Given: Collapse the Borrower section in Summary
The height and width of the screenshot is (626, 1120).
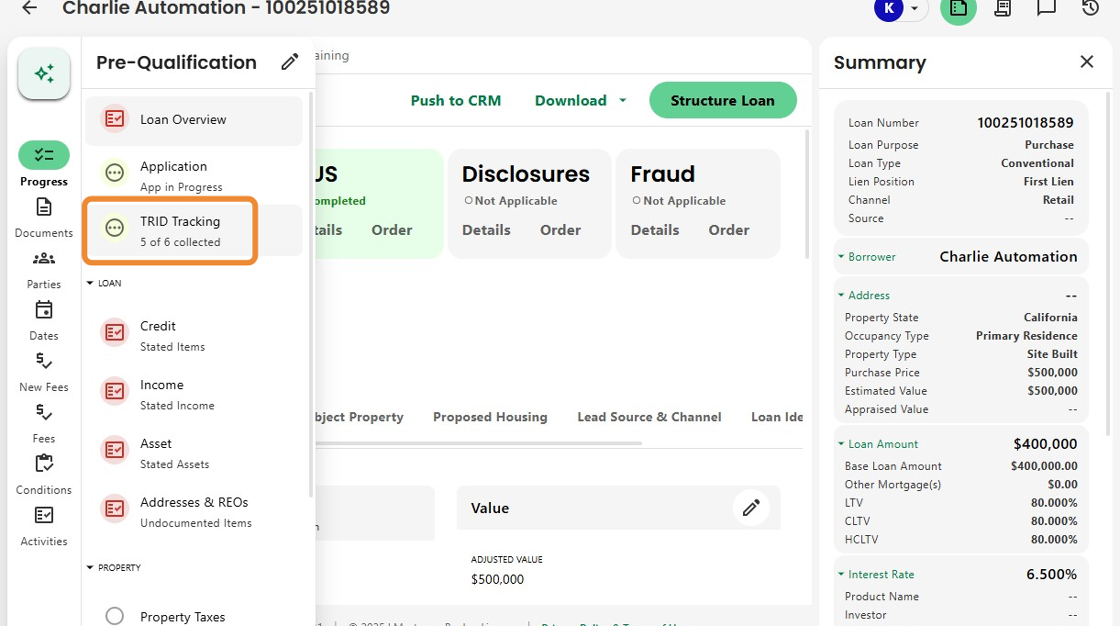Looking at the screenshot, I should (x=842, y=257).
